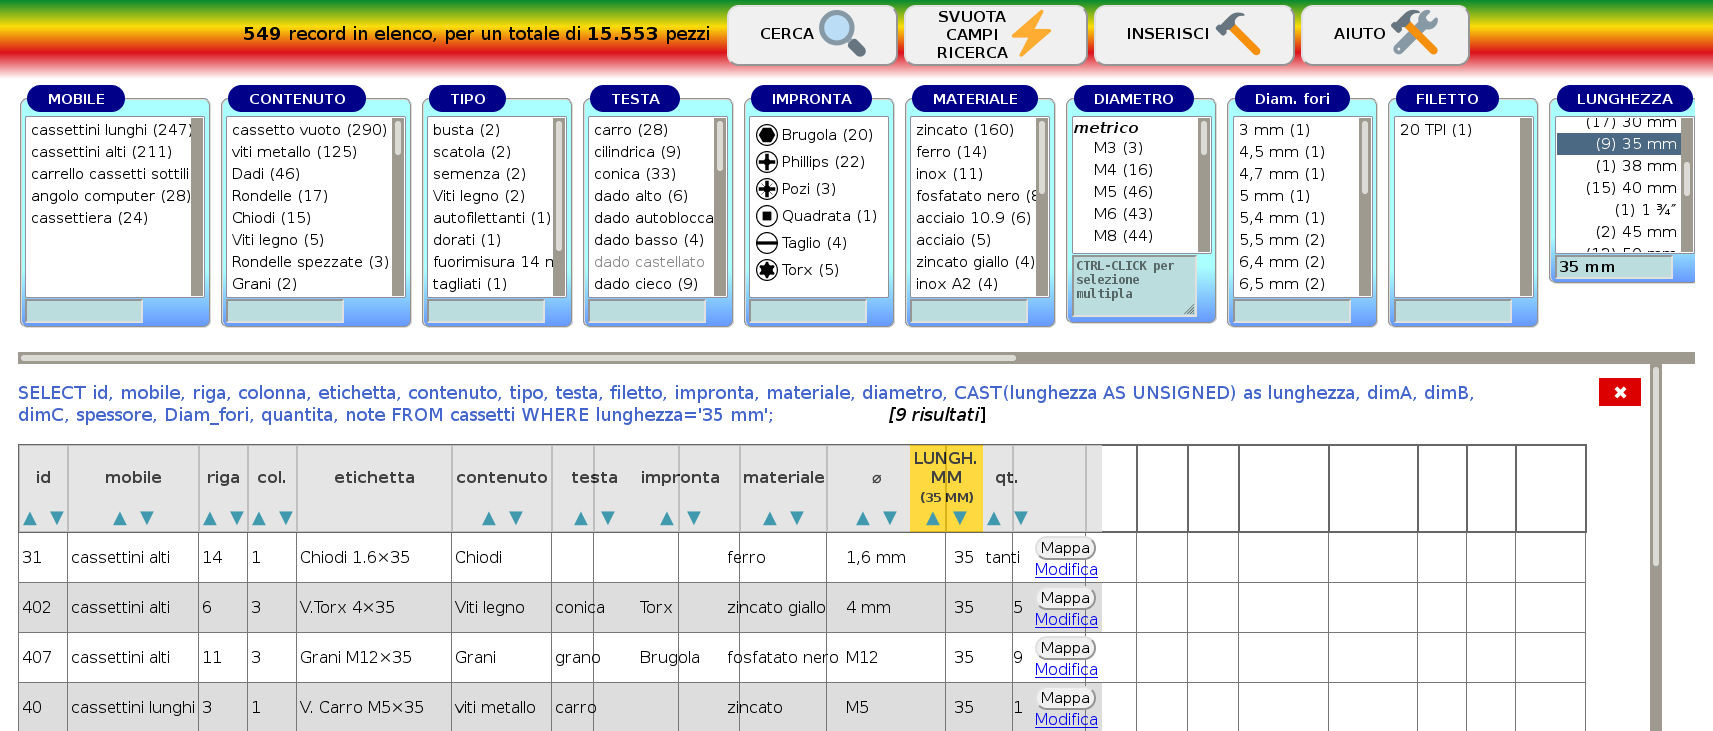1713x731 pixels.
Task: Sort id column ascending arrow
Action: pos(30,518)
